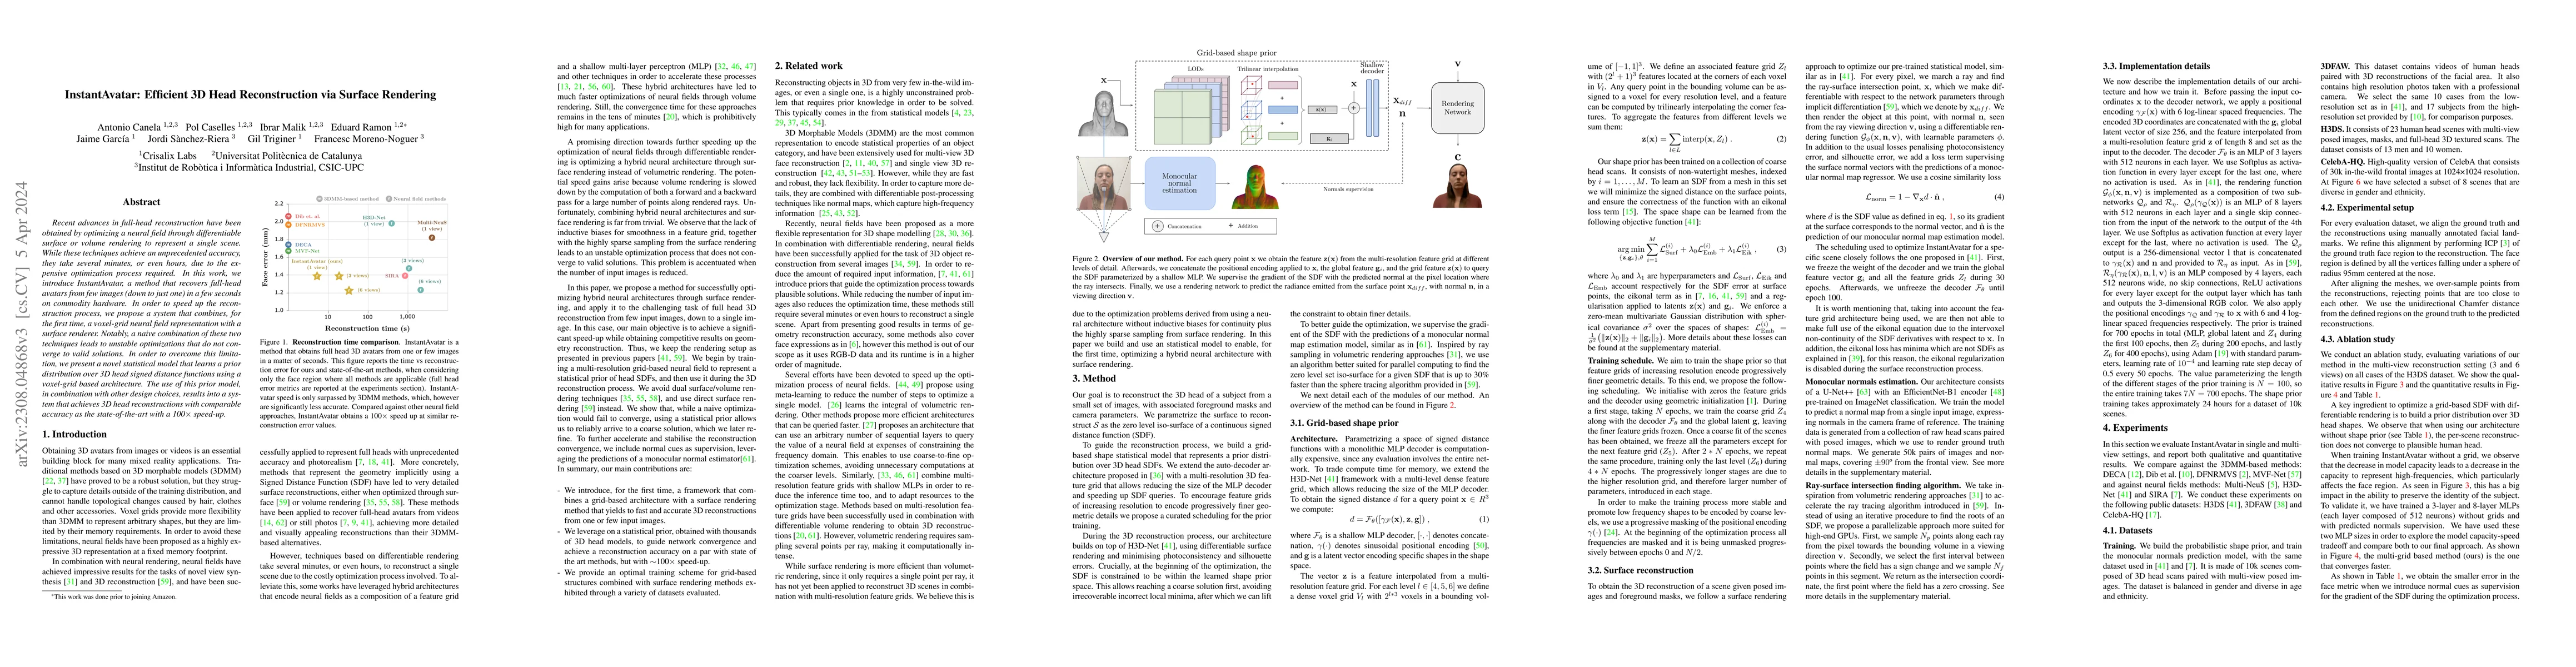The width and height of the screenshot is (2576, 667).
Task: Click the orange "DFNRMVS" marker in Figure 1
Action: pyautogui.click(x=289, y=225)
